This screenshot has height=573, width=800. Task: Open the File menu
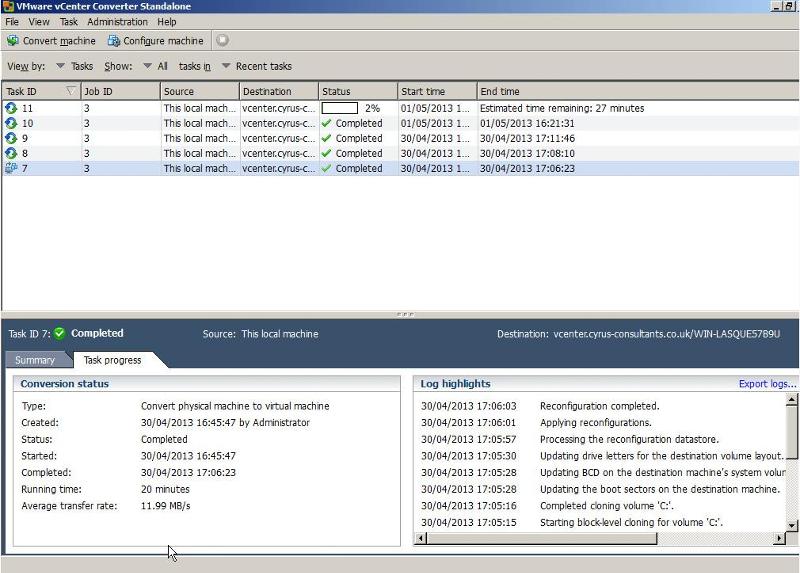[12, 21]
